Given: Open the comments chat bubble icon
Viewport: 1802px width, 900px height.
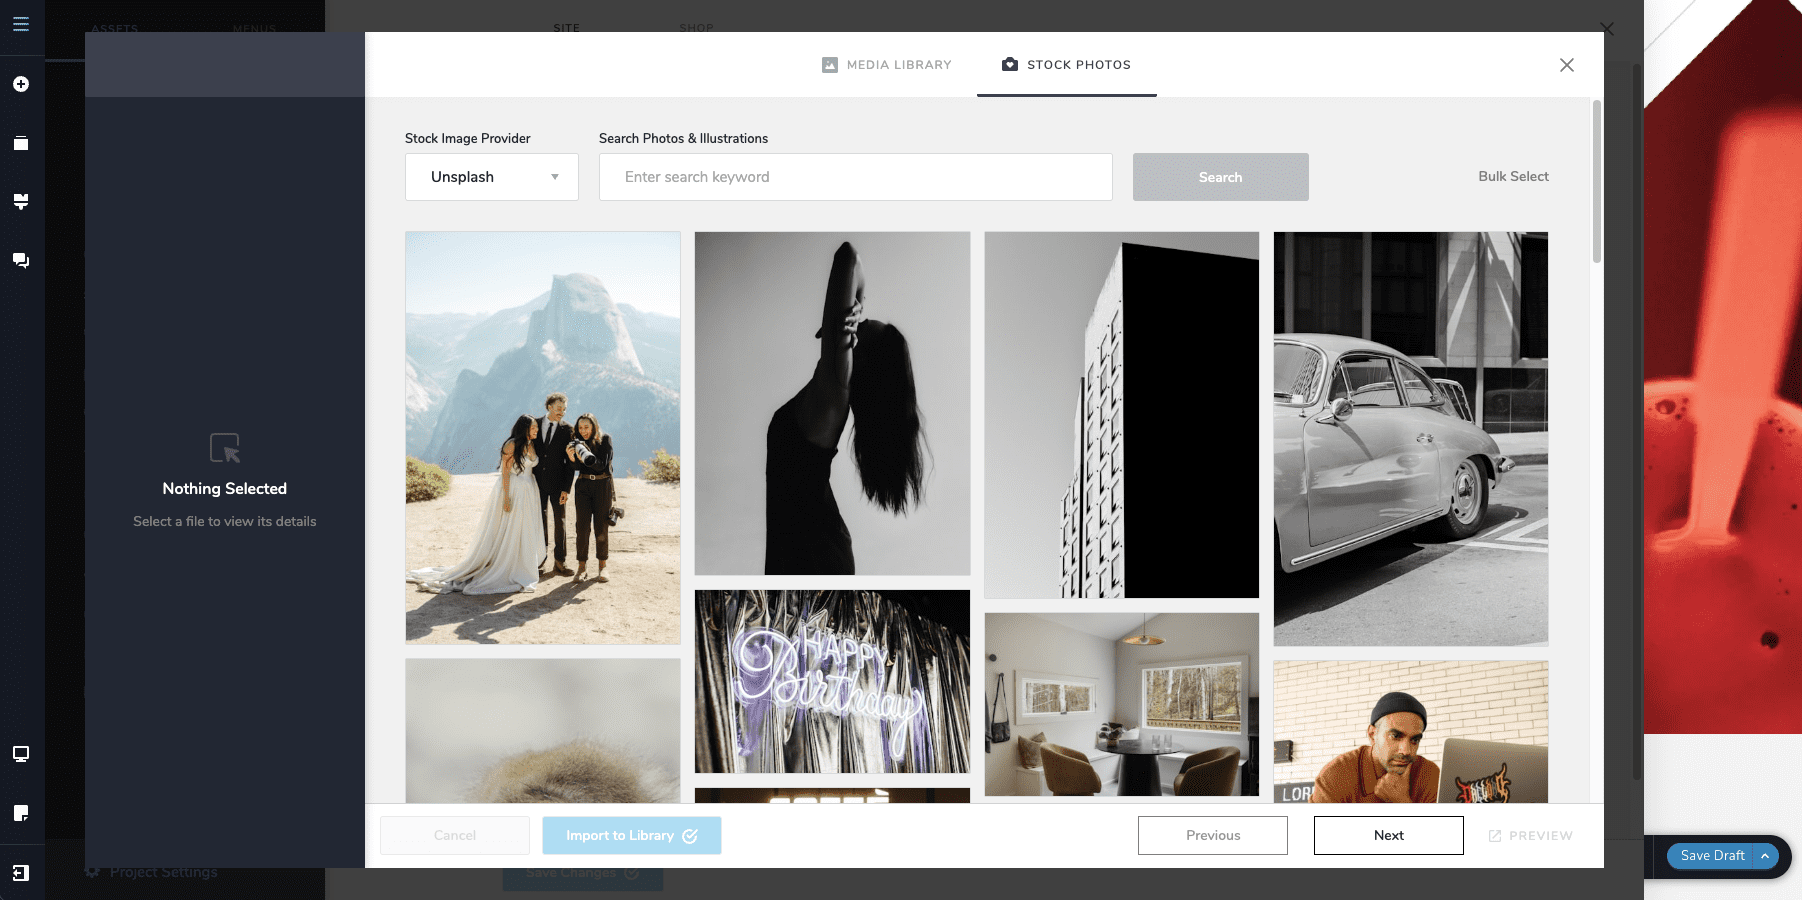Looking at the screenshot, I should point(21,260).
